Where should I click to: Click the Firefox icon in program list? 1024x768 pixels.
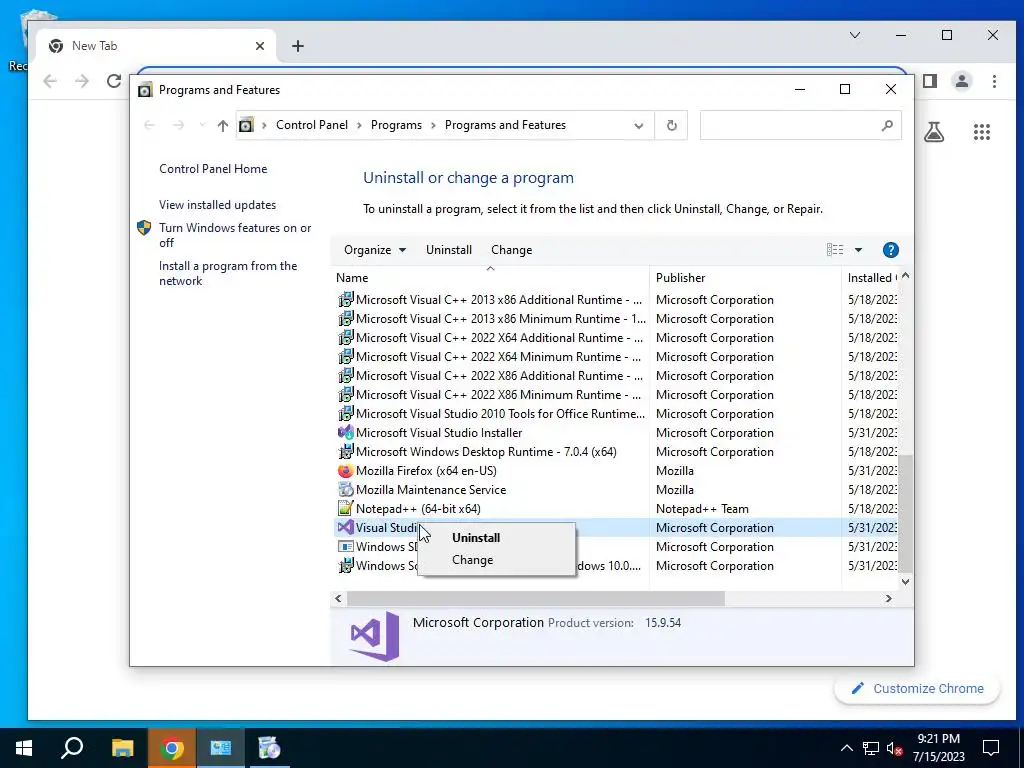345,470
